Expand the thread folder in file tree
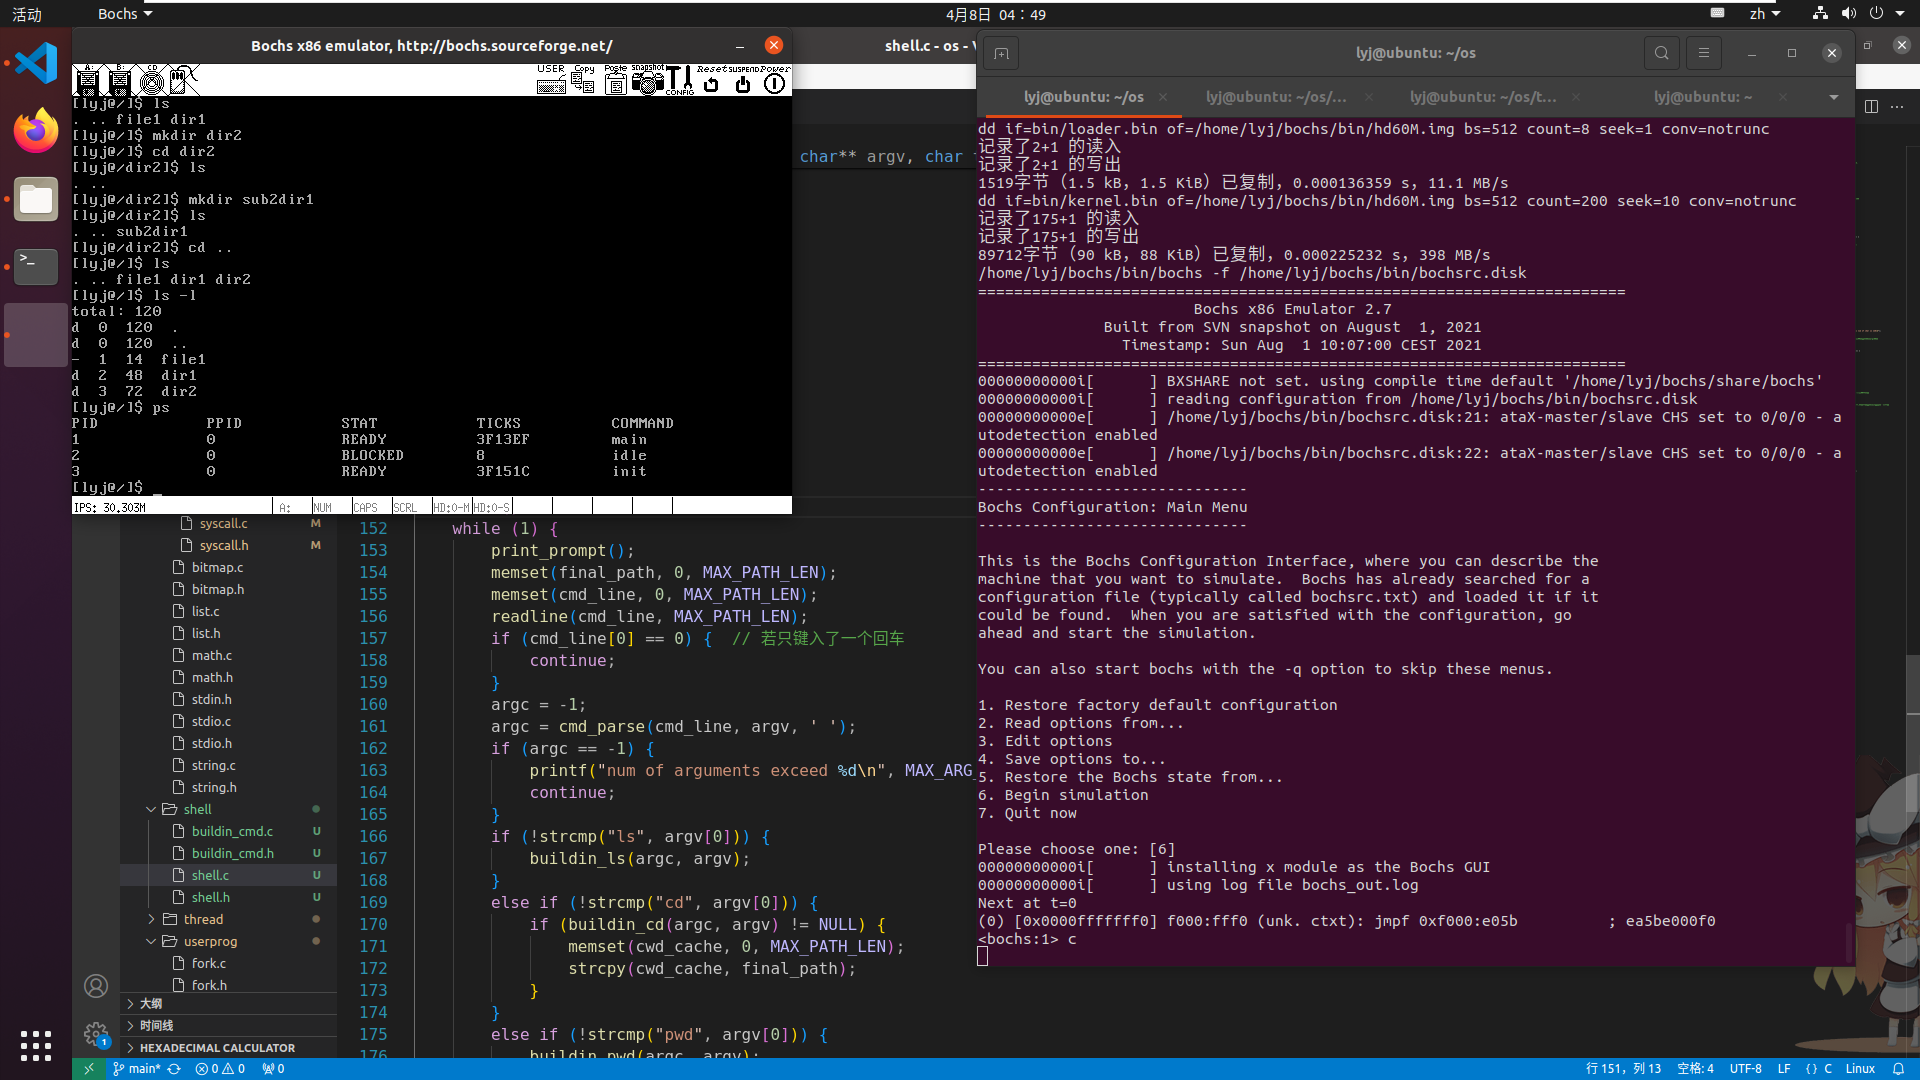The image size is (1920, 1080). point(150,919)
